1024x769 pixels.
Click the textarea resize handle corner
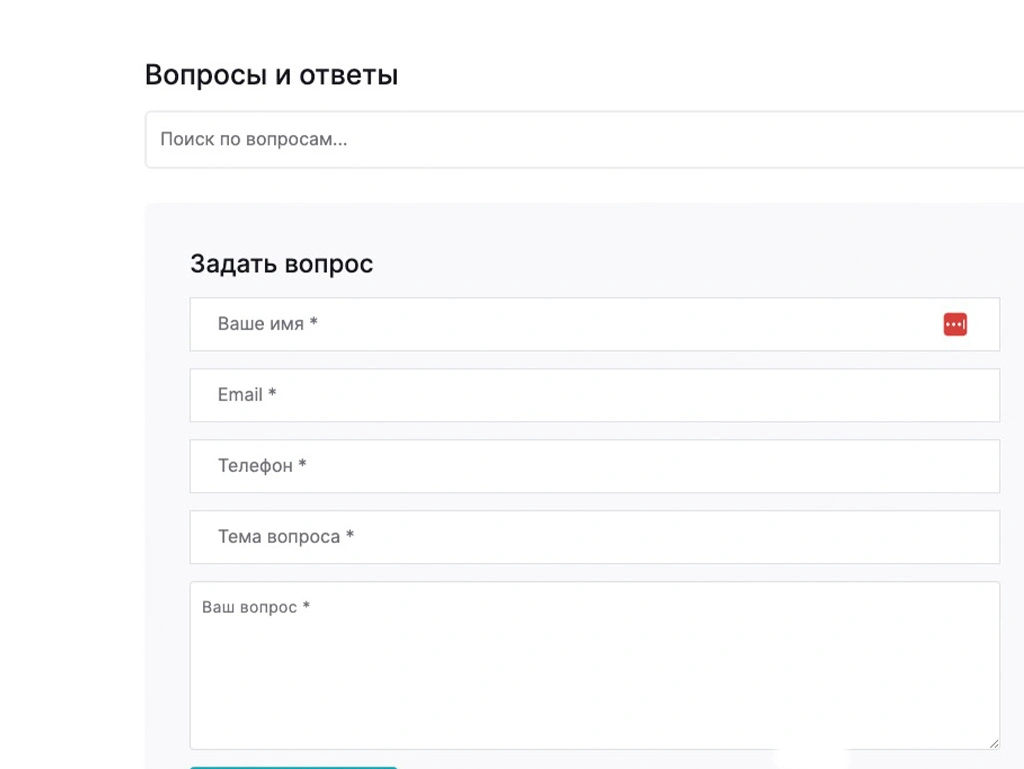tap(994, 744)
